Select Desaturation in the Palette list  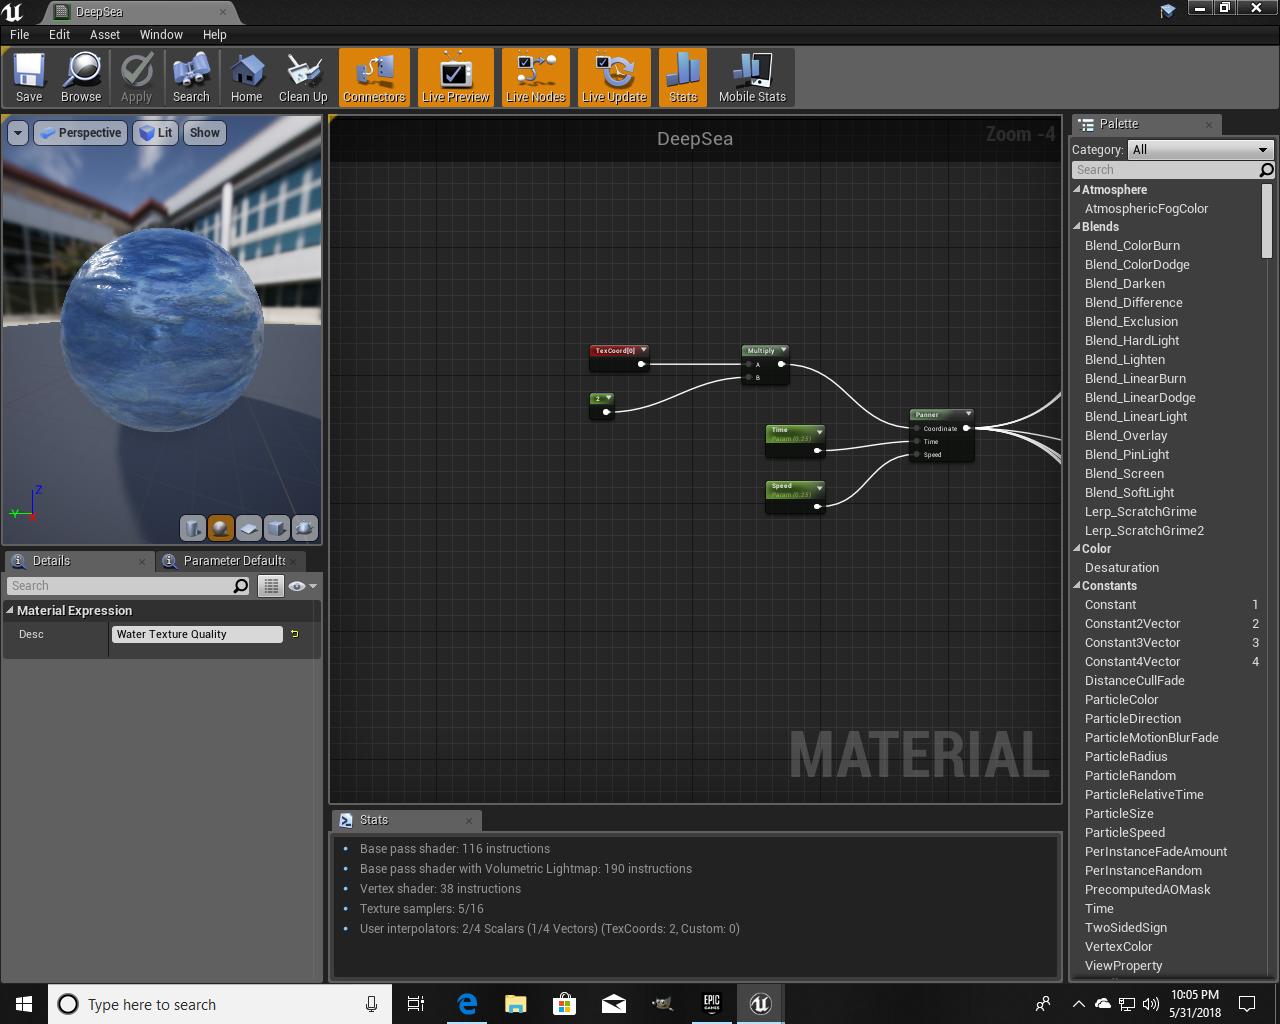coord(1122,568)
